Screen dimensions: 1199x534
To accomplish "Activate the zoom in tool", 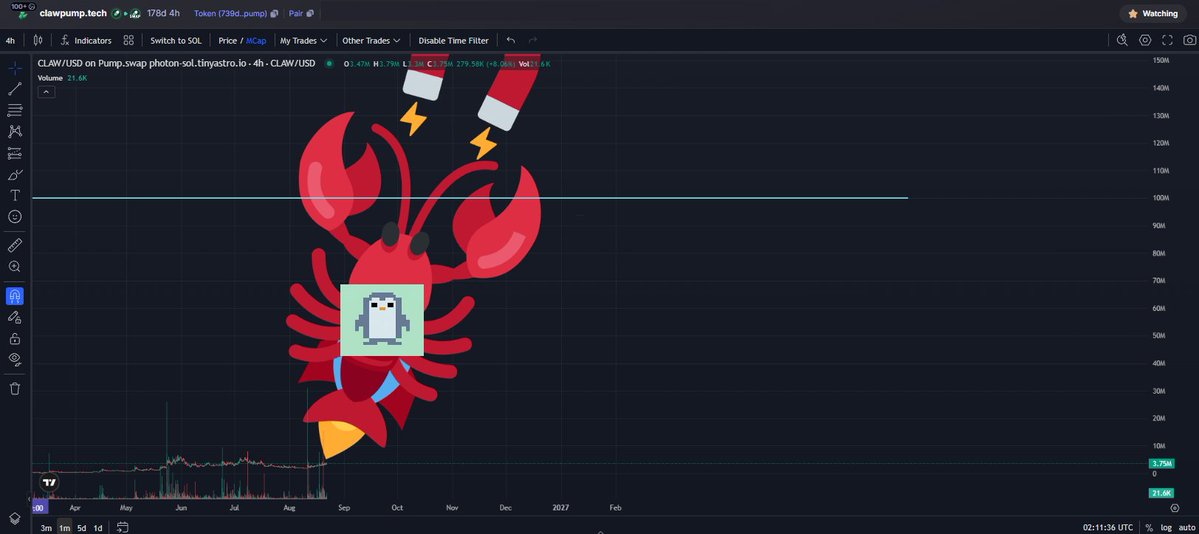I will click(15, 267).
